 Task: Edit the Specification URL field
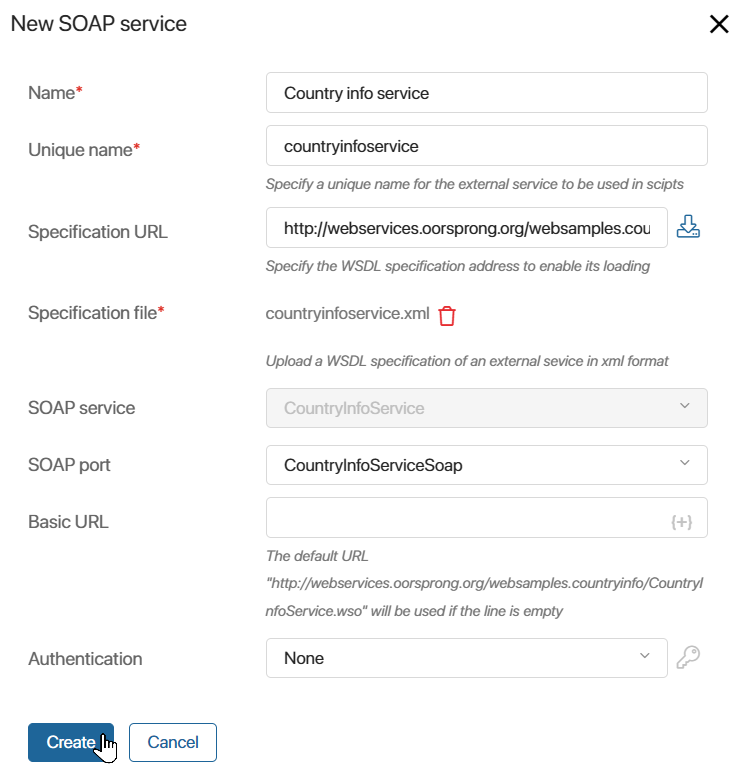click(466, 227)
